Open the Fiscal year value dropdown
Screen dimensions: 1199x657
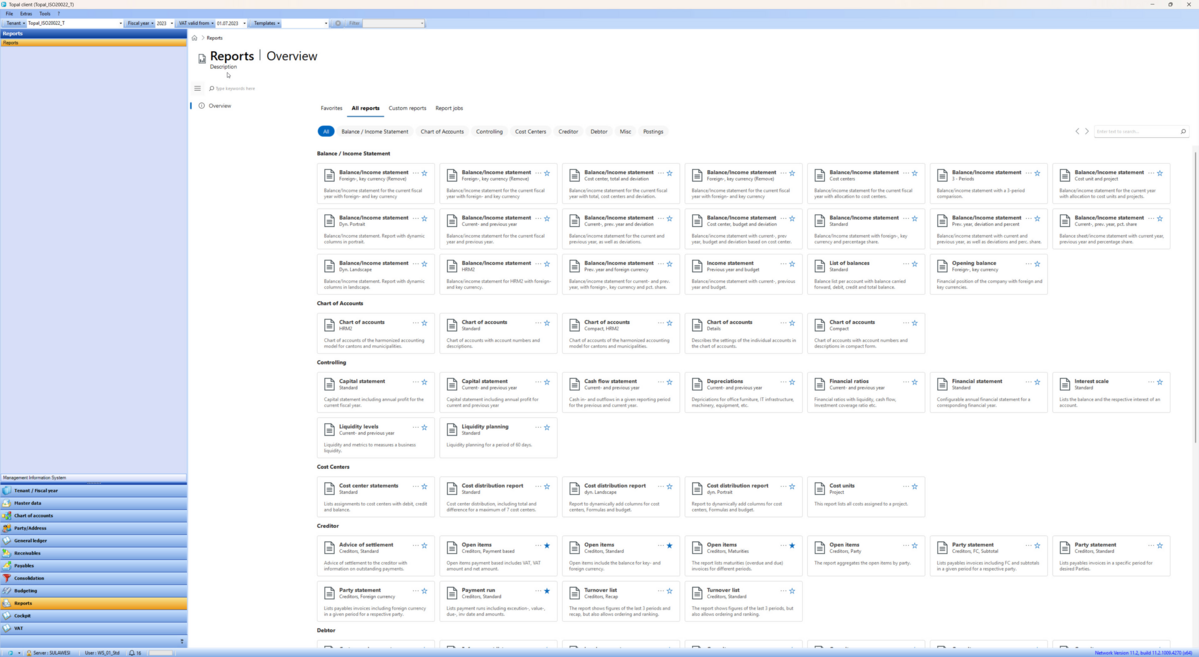coord(174,23)
